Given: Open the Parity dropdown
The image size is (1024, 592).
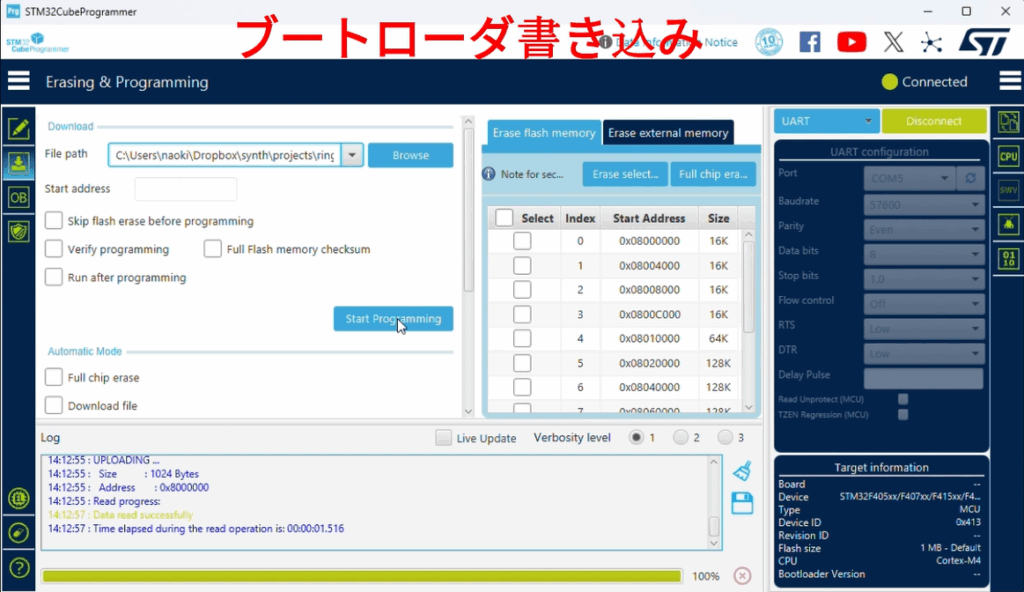Looking at the screenshot, I should coord(923,229).
